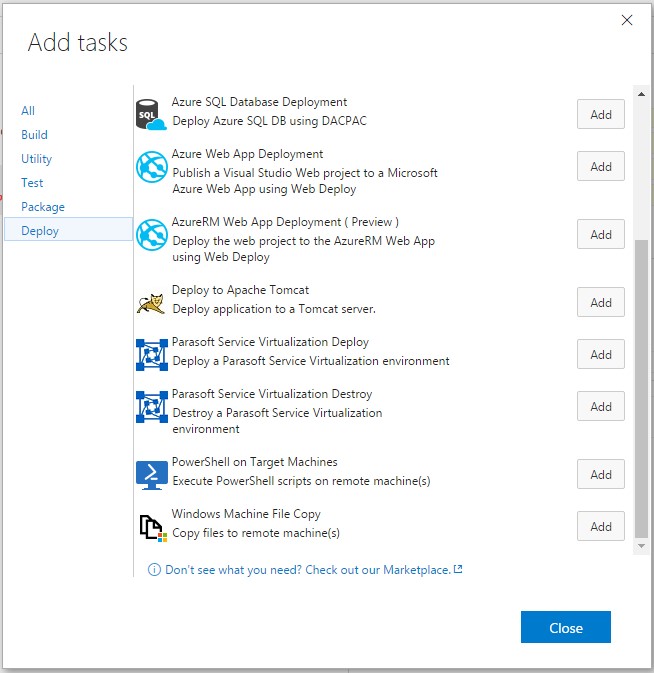Add the Azure SQL Database Deployment task
Screen dimensions: 654x673
pyautogui.click(x=600, y=114)
